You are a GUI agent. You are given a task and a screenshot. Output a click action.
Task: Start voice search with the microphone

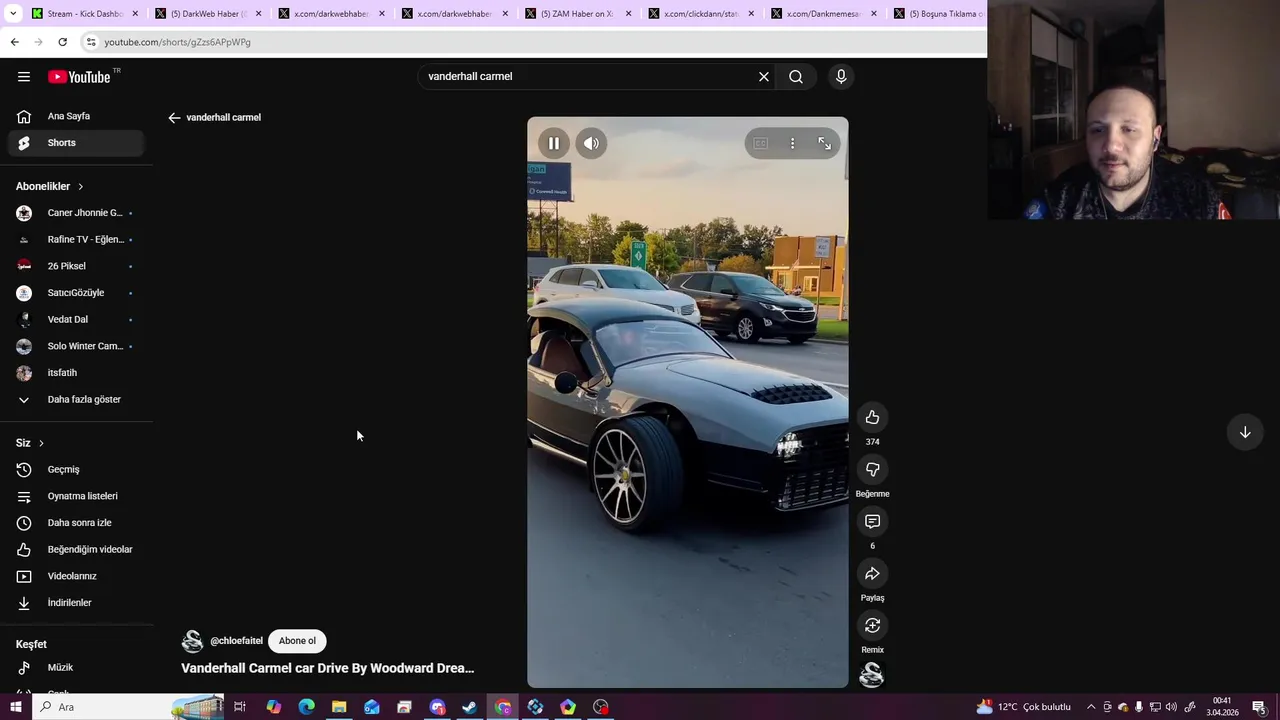tap(841, 77)
